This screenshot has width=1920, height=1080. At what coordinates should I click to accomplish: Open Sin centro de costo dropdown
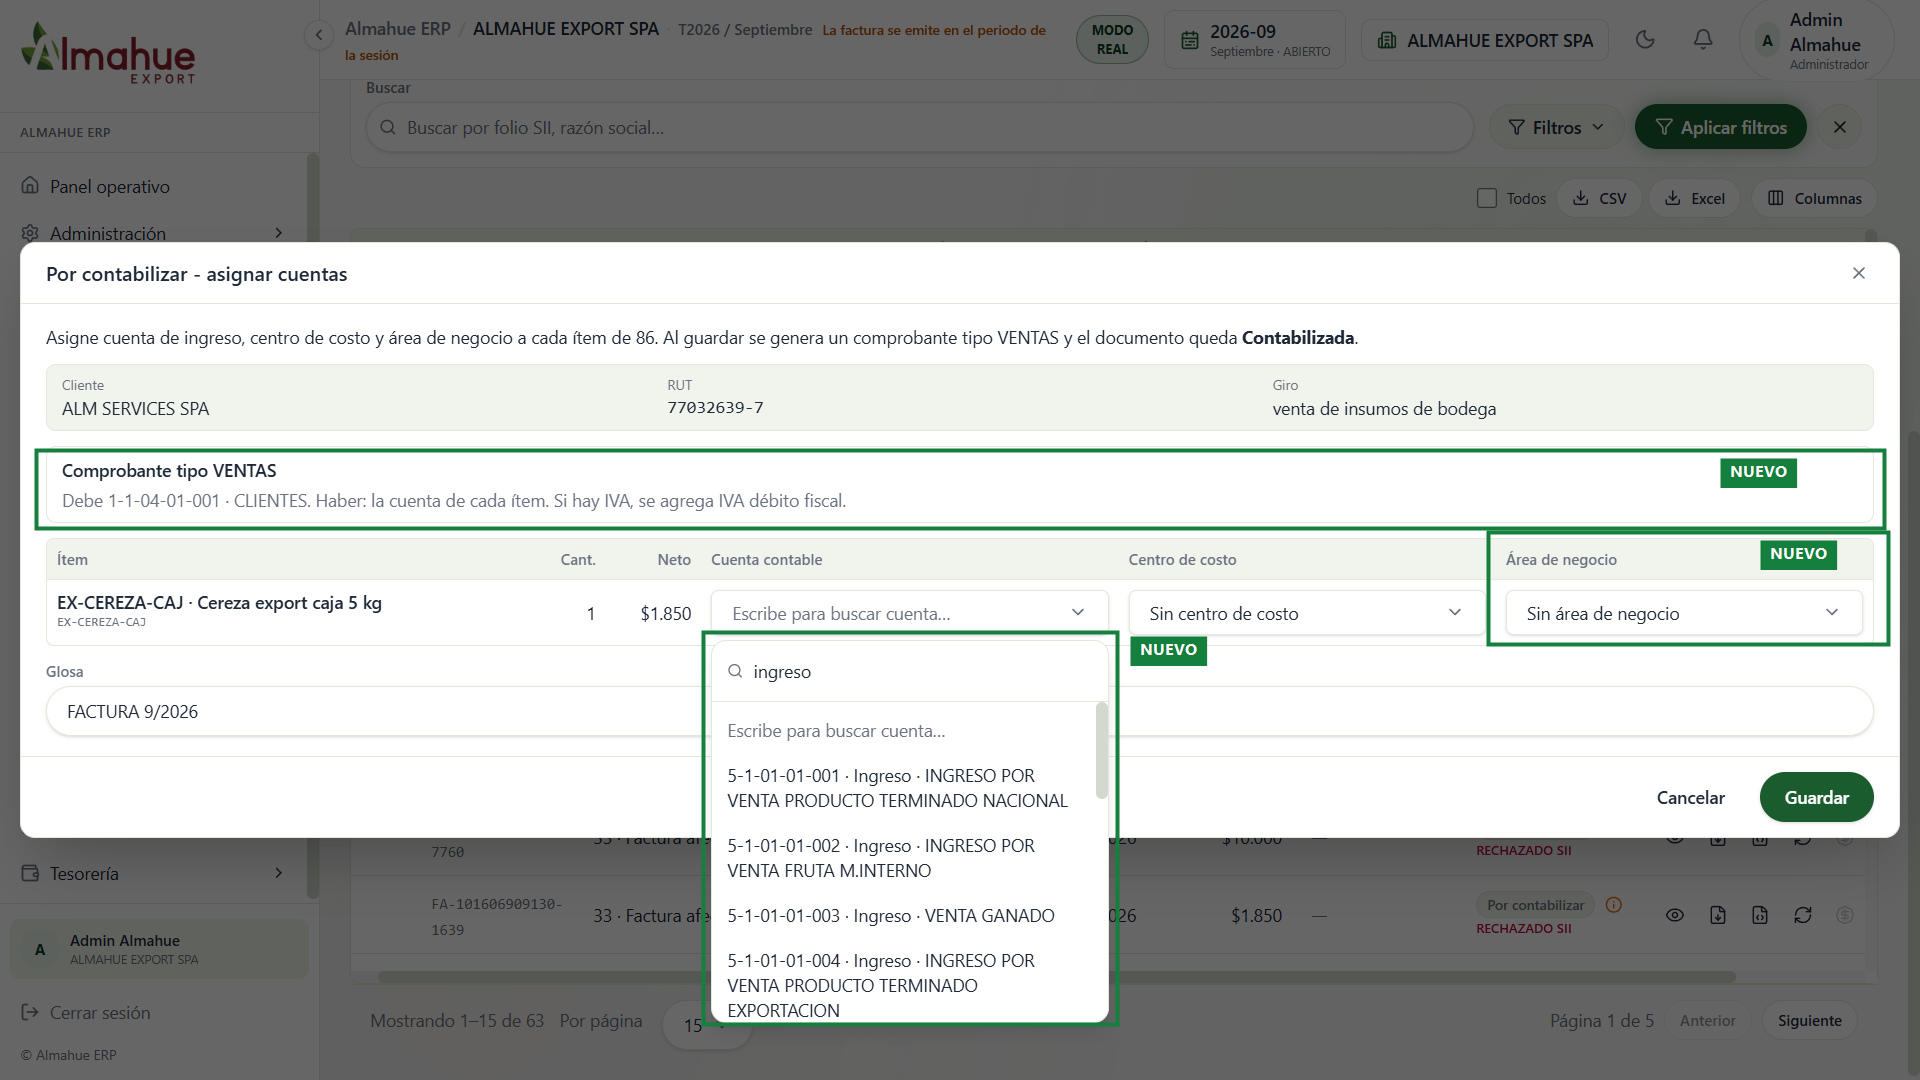point(1306,613)
